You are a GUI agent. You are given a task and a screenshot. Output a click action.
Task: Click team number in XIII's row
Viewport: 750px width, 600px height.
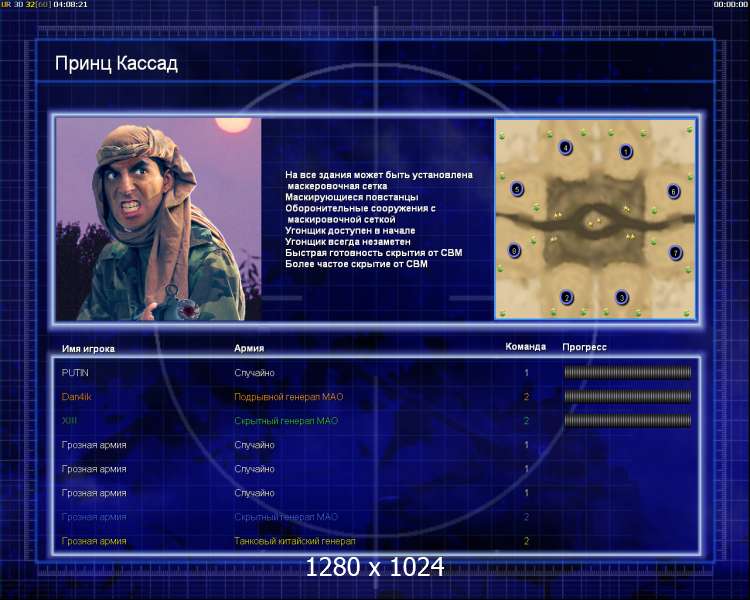click(526, 421)
